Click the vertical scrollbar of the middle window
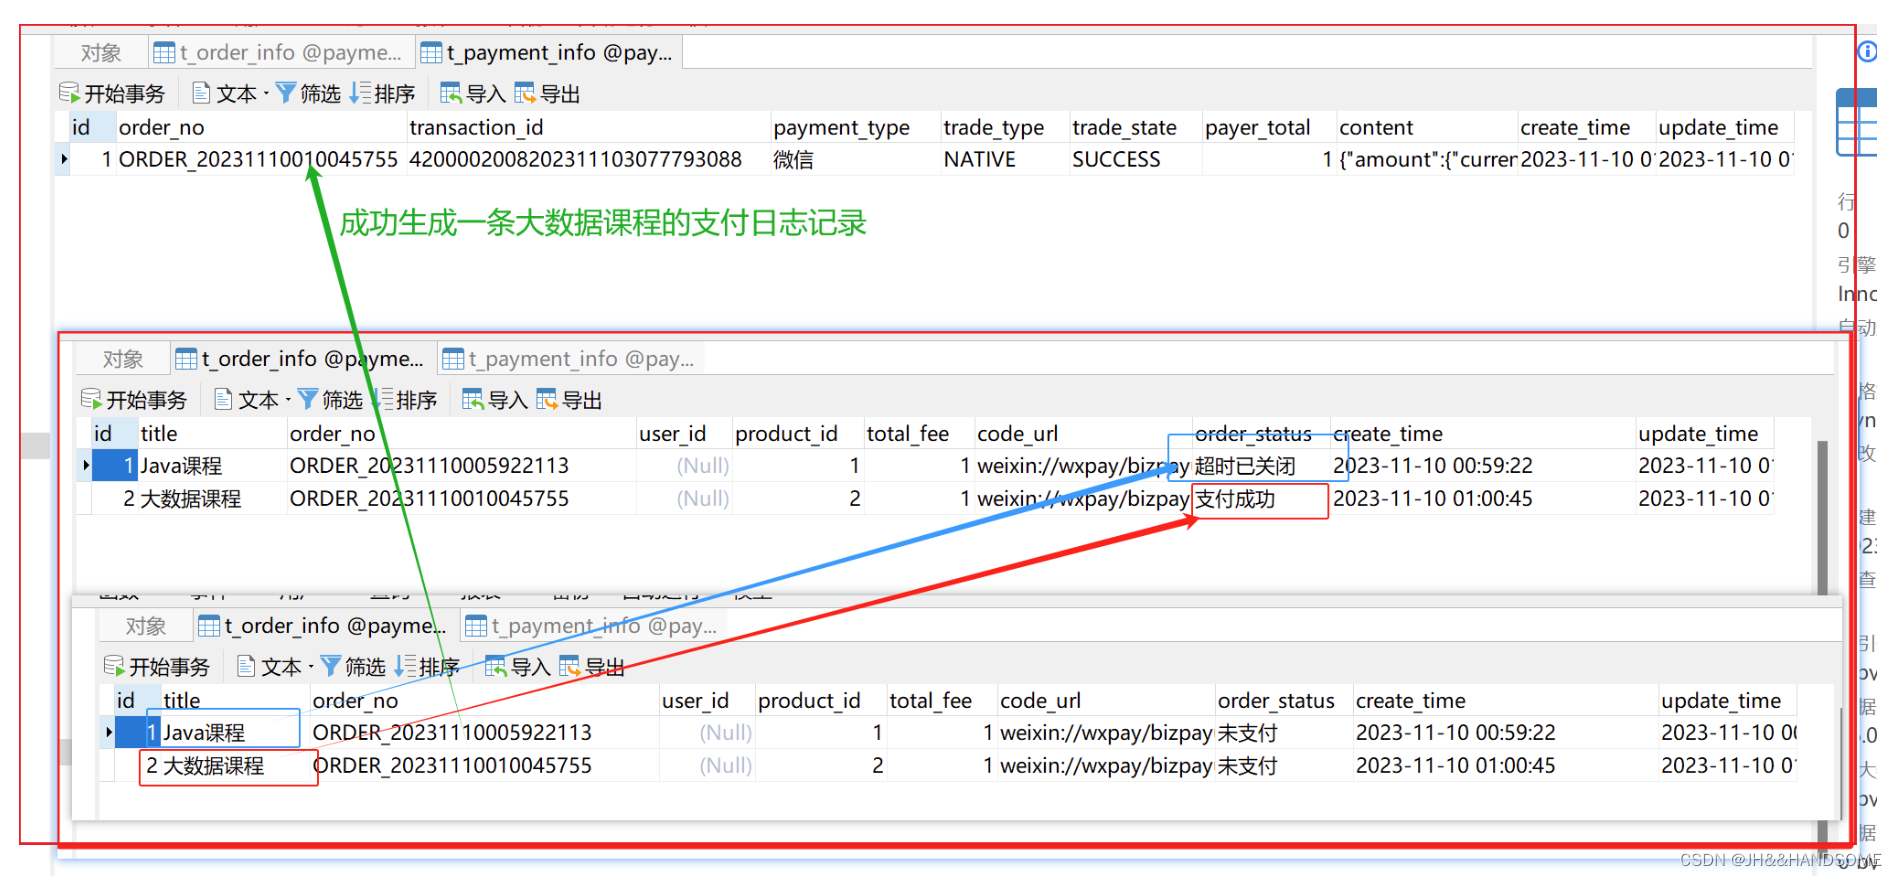 (1822, 517)
